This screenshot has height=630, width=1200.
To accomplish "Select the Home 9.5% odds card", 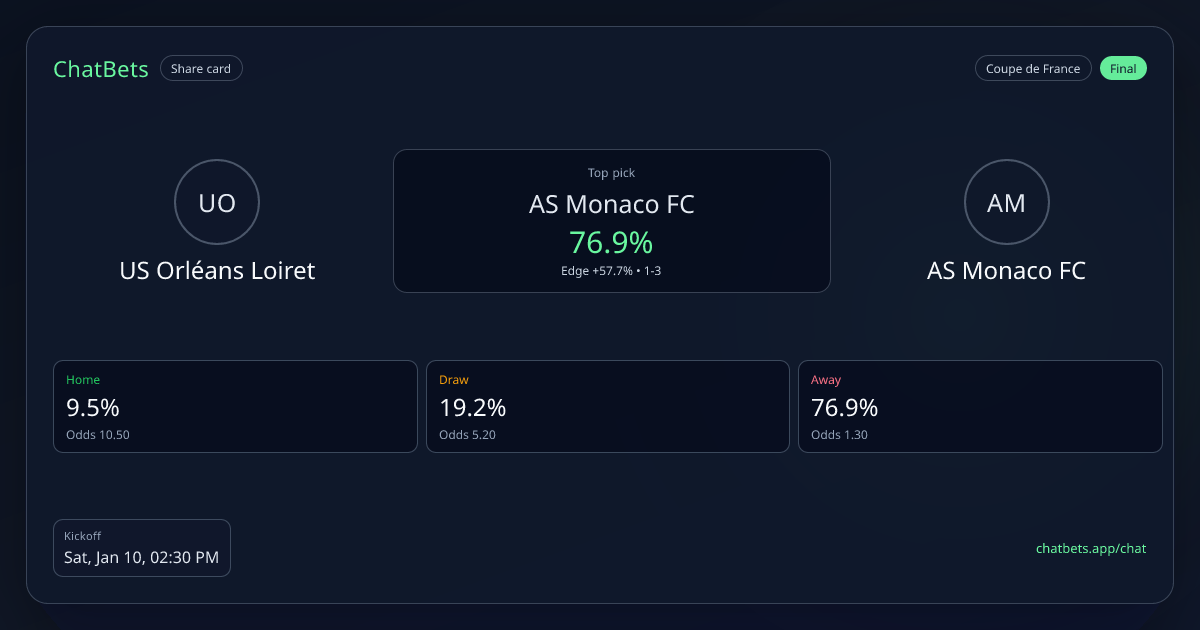I will [x=235, y=406].
